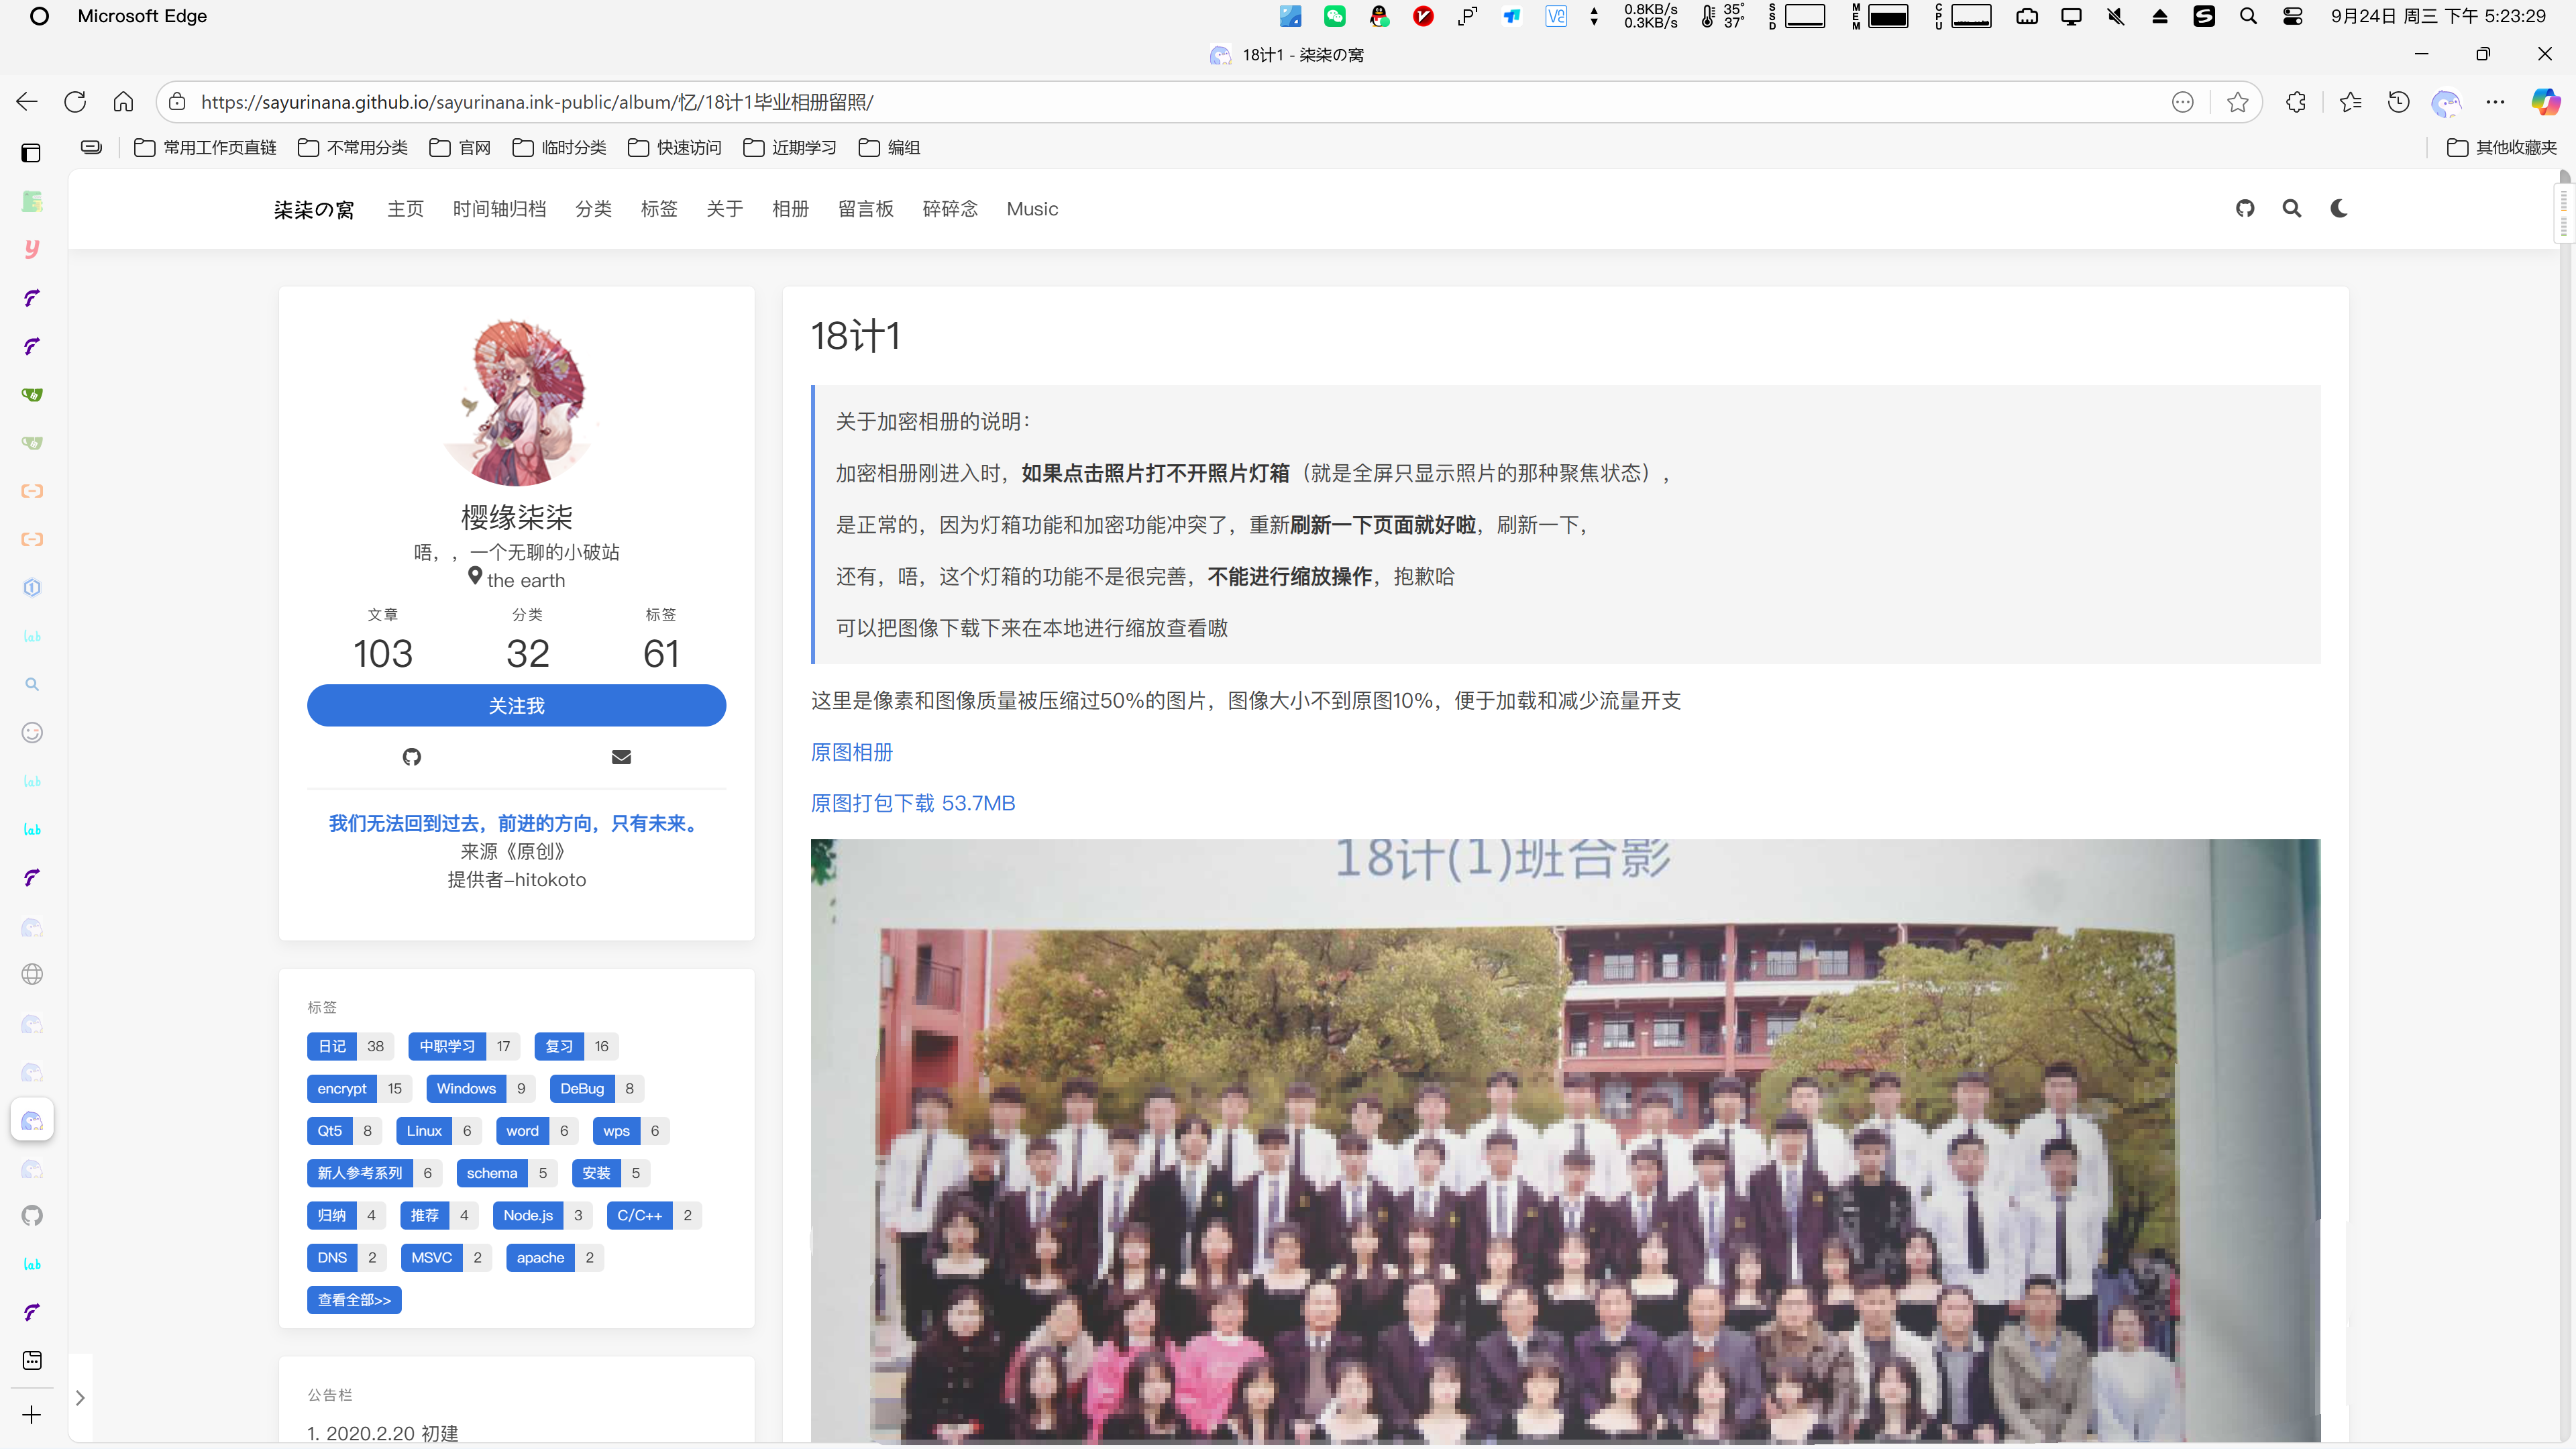
Task: Expand the sidebar chevron arrow
Action: 80,1398
